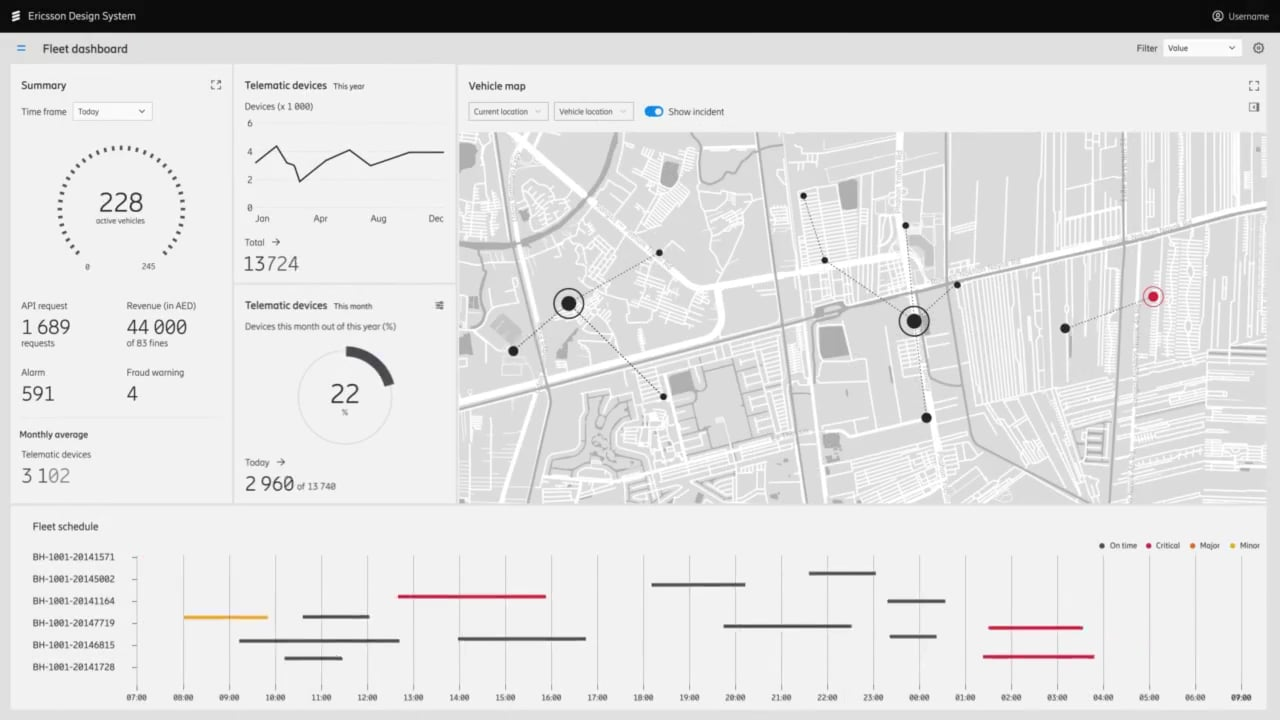Open the Time frame Today dropdown
Image resolution: width=1280 pixels, height=720 pixels.
click(112, 112)
